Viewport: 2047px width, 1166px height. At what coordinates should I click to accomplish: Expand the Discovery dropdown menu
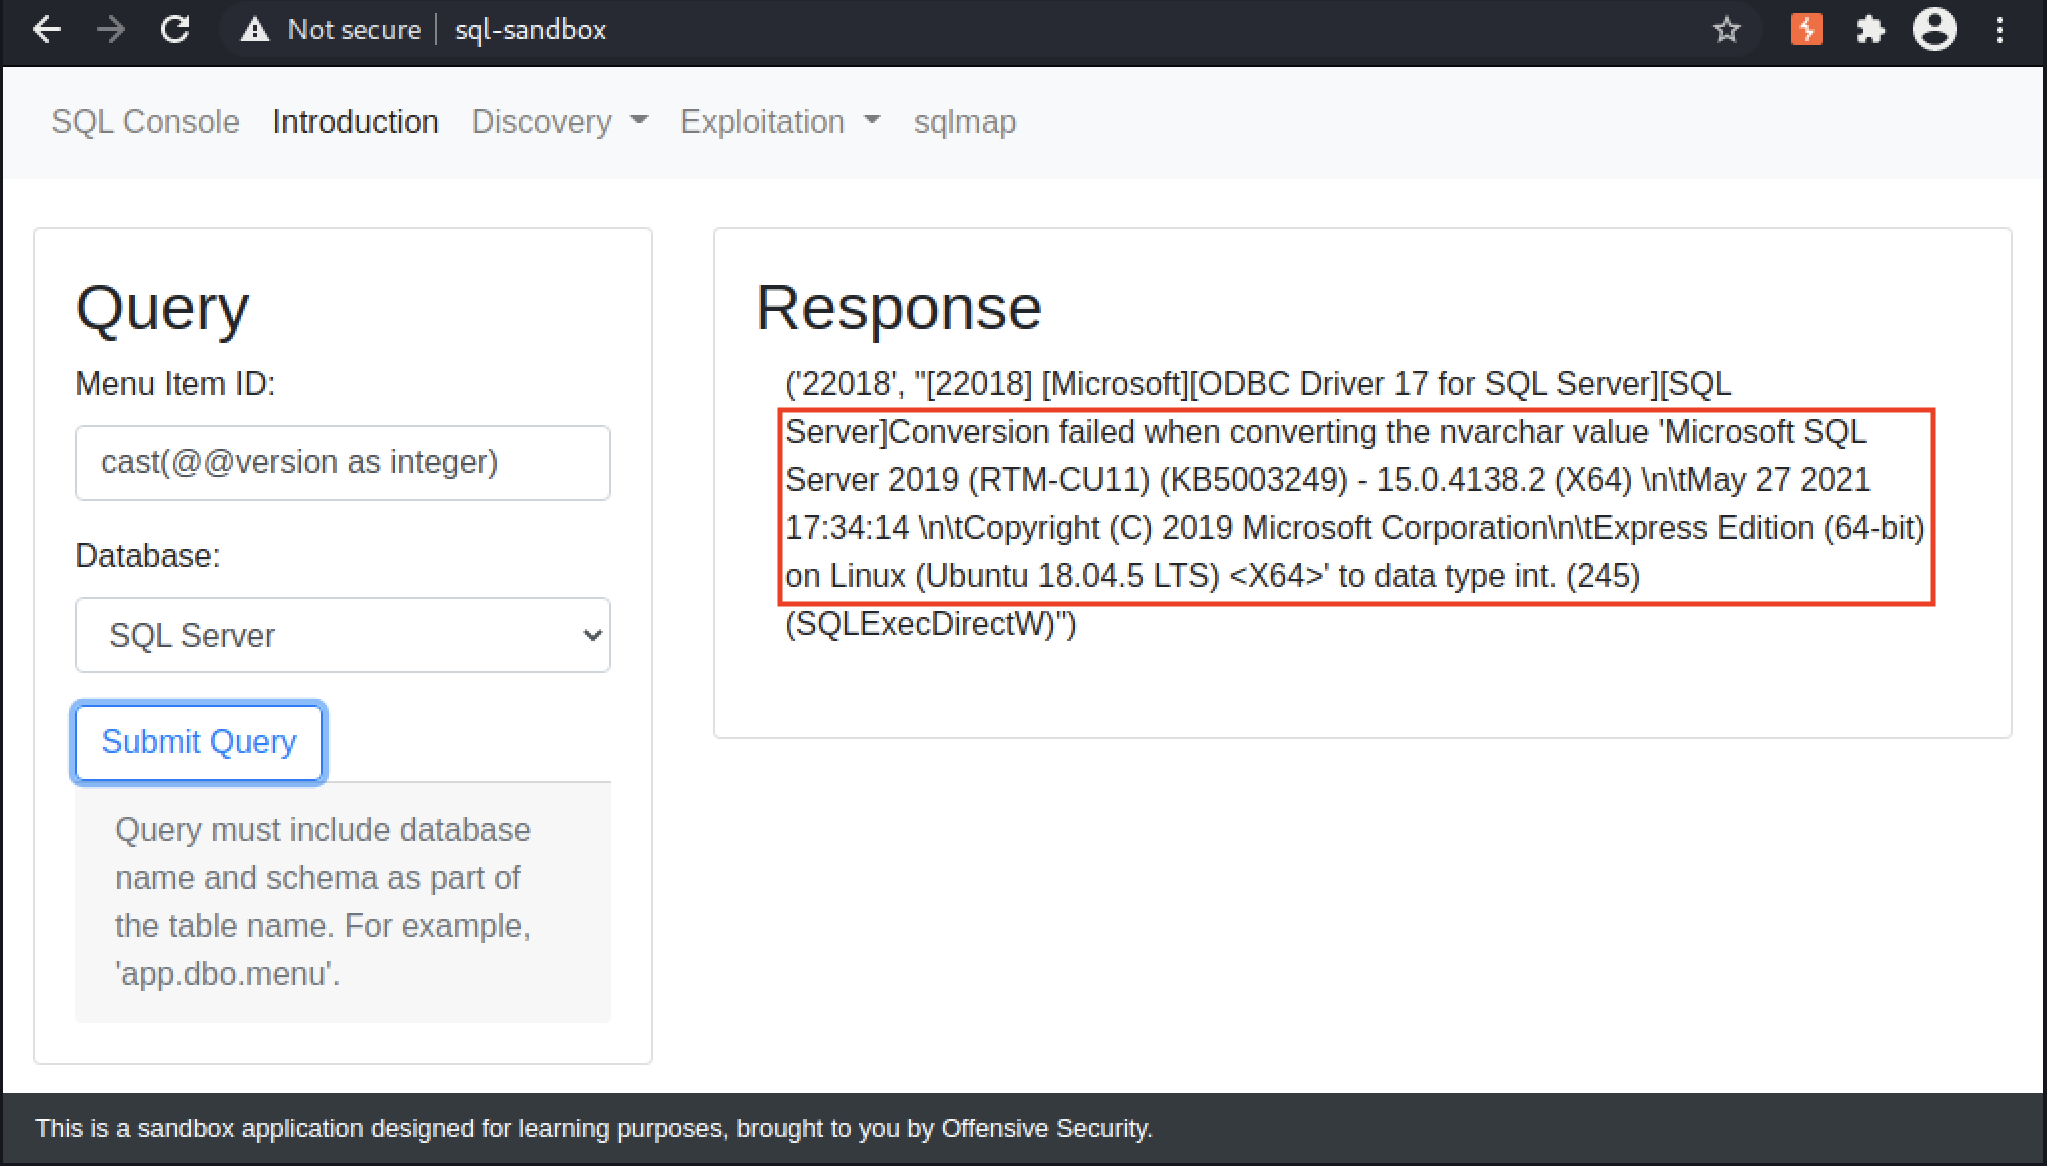(560, 122)
